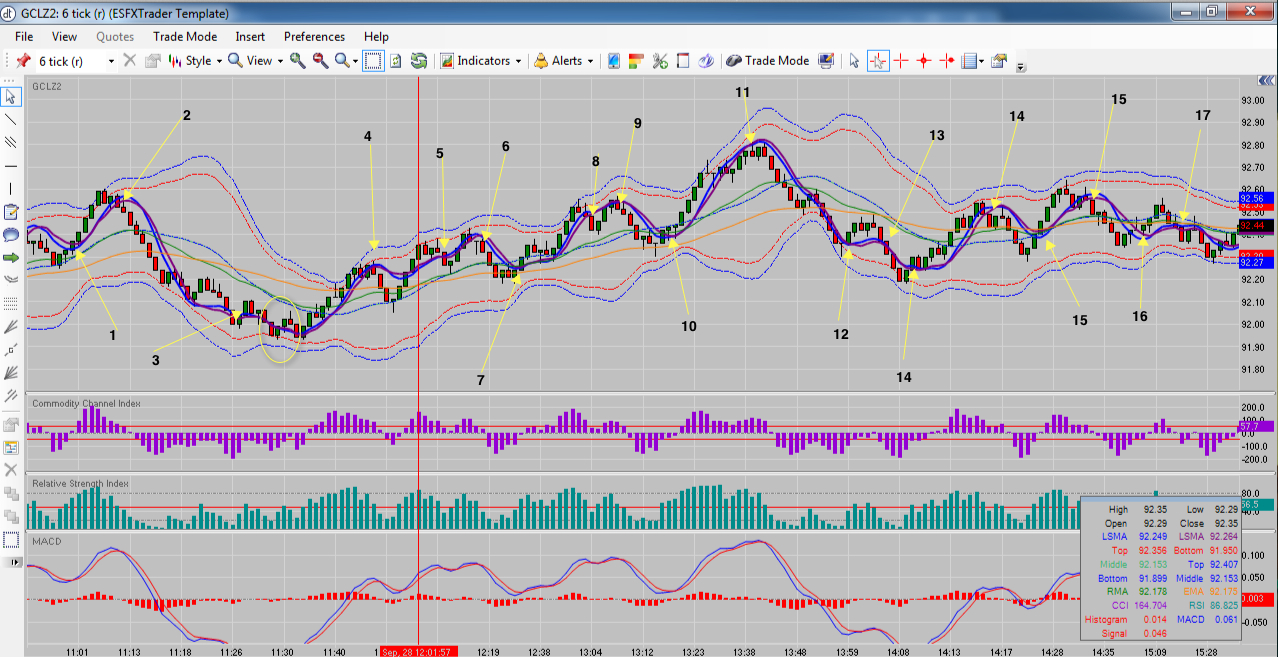1278x657 pixels.
Task: Click the red time marker label Sep 28 12:01:57
Action: point(421,652)
